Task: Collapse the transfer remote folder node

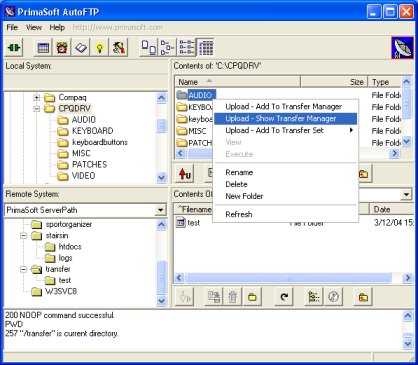Action: 23,269
